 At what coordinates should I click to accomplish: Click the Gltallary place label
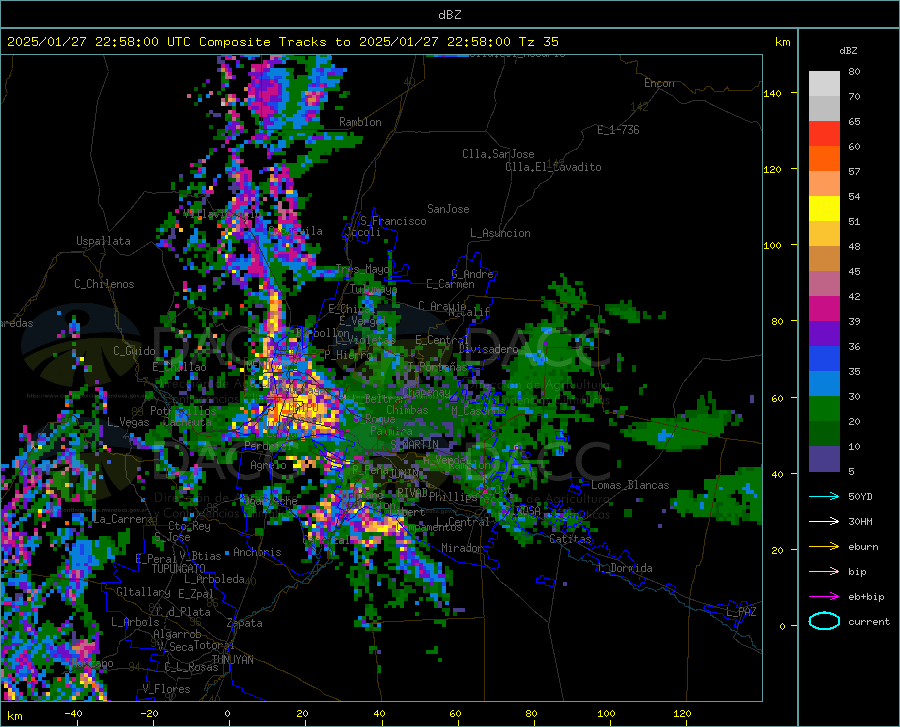pos(143,592)
